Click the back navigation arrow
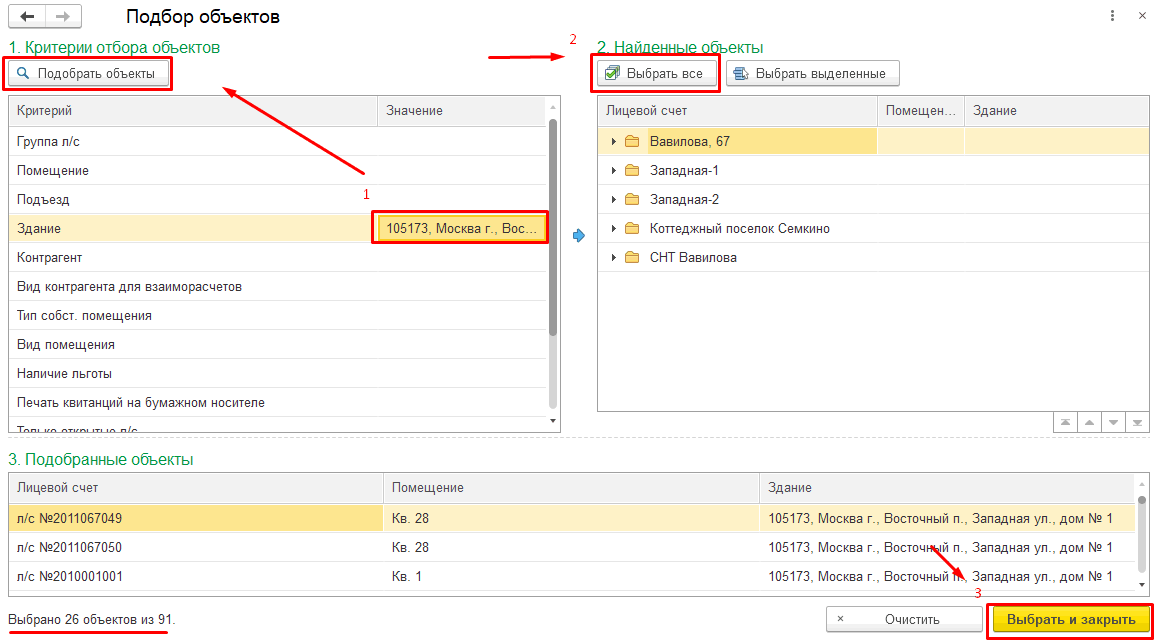 (x=27, y=17)
